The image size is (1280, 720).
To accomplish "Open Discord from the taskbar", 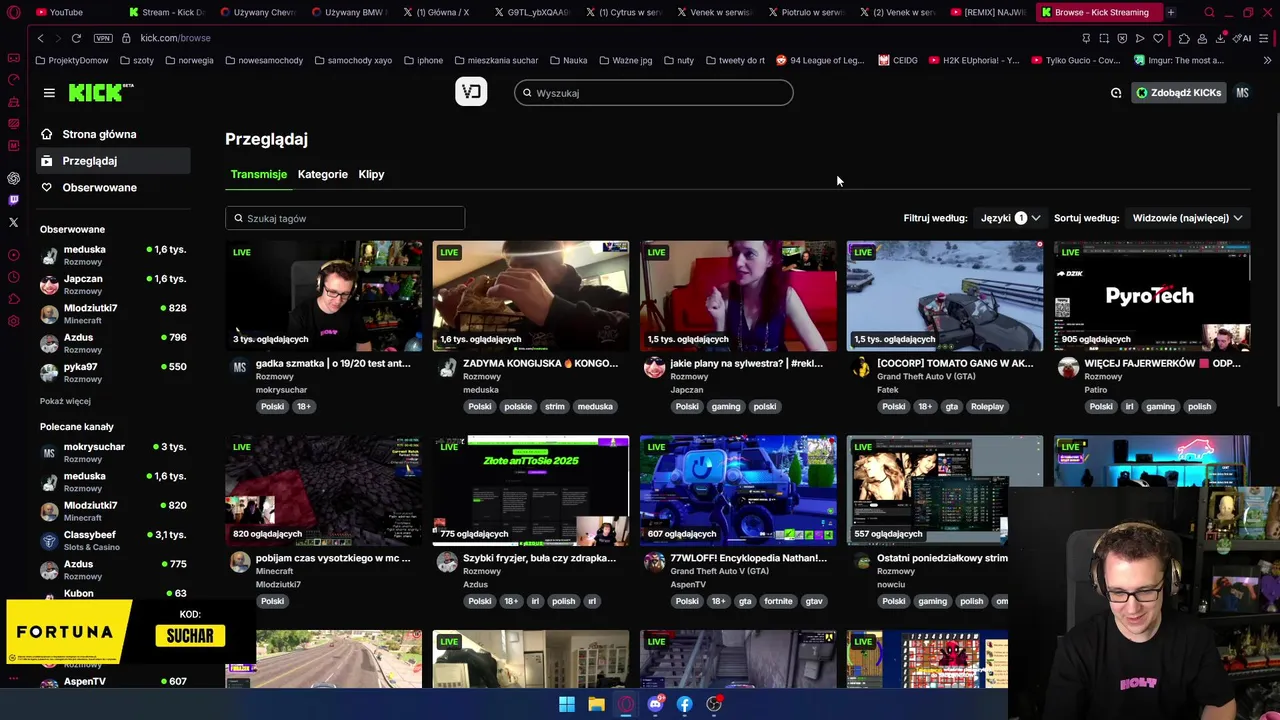I will point(655,704).
